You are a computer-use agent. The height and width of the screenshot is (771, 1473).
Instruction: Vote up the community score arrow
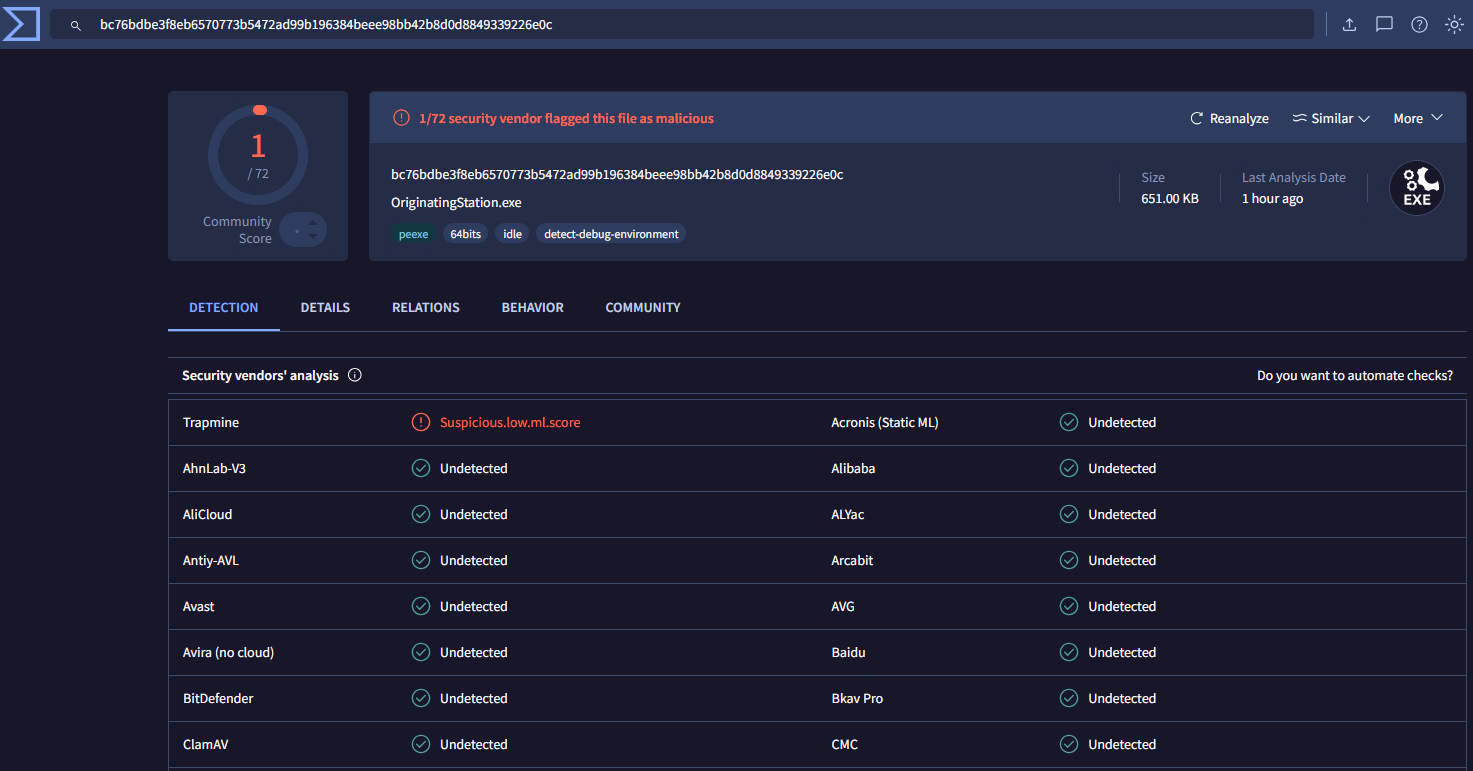click(x=313, y=223)
